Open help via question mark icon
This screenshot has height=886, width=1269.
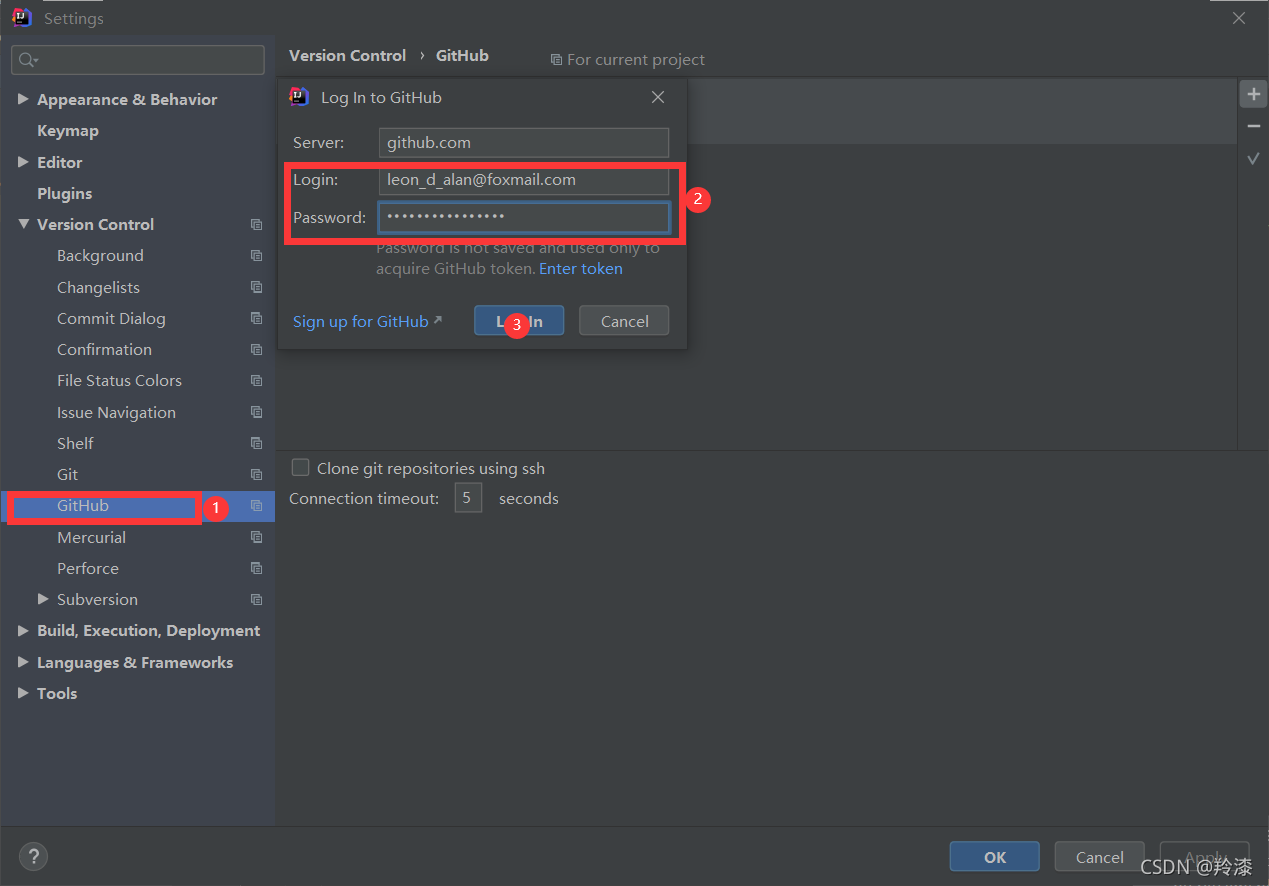point(33,856)
